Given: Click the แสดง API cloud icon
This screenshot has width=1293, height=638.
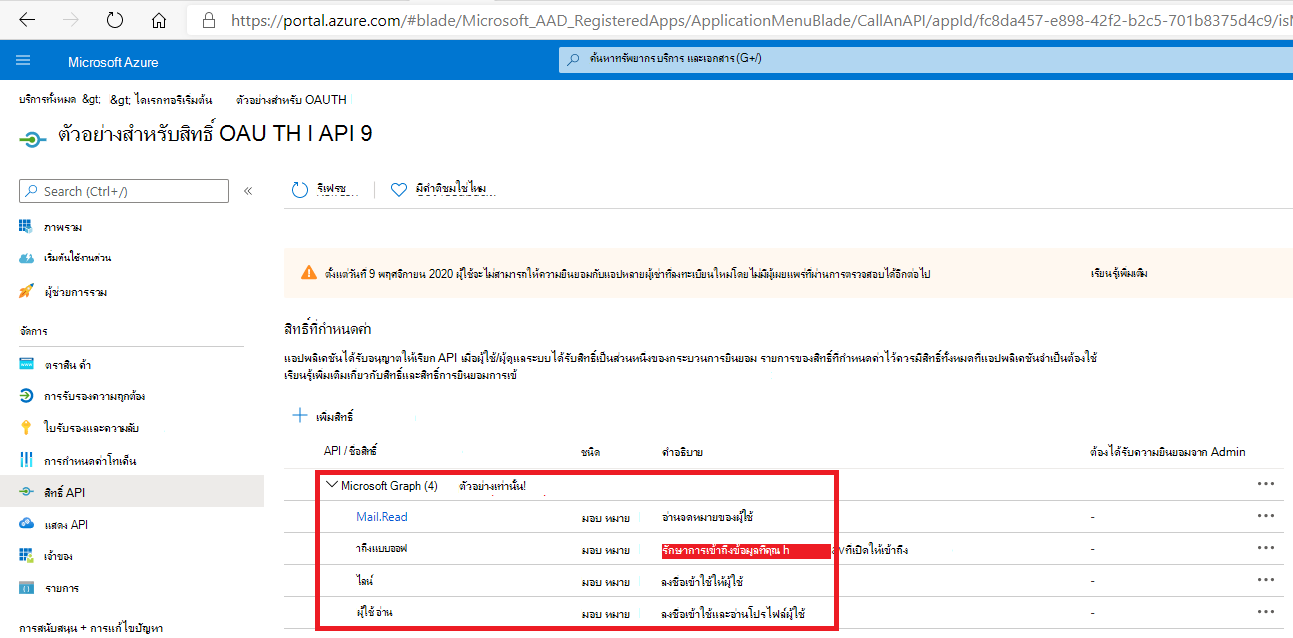Looking at the screenshot, I should pyautogui.click(x=26, y=524).
